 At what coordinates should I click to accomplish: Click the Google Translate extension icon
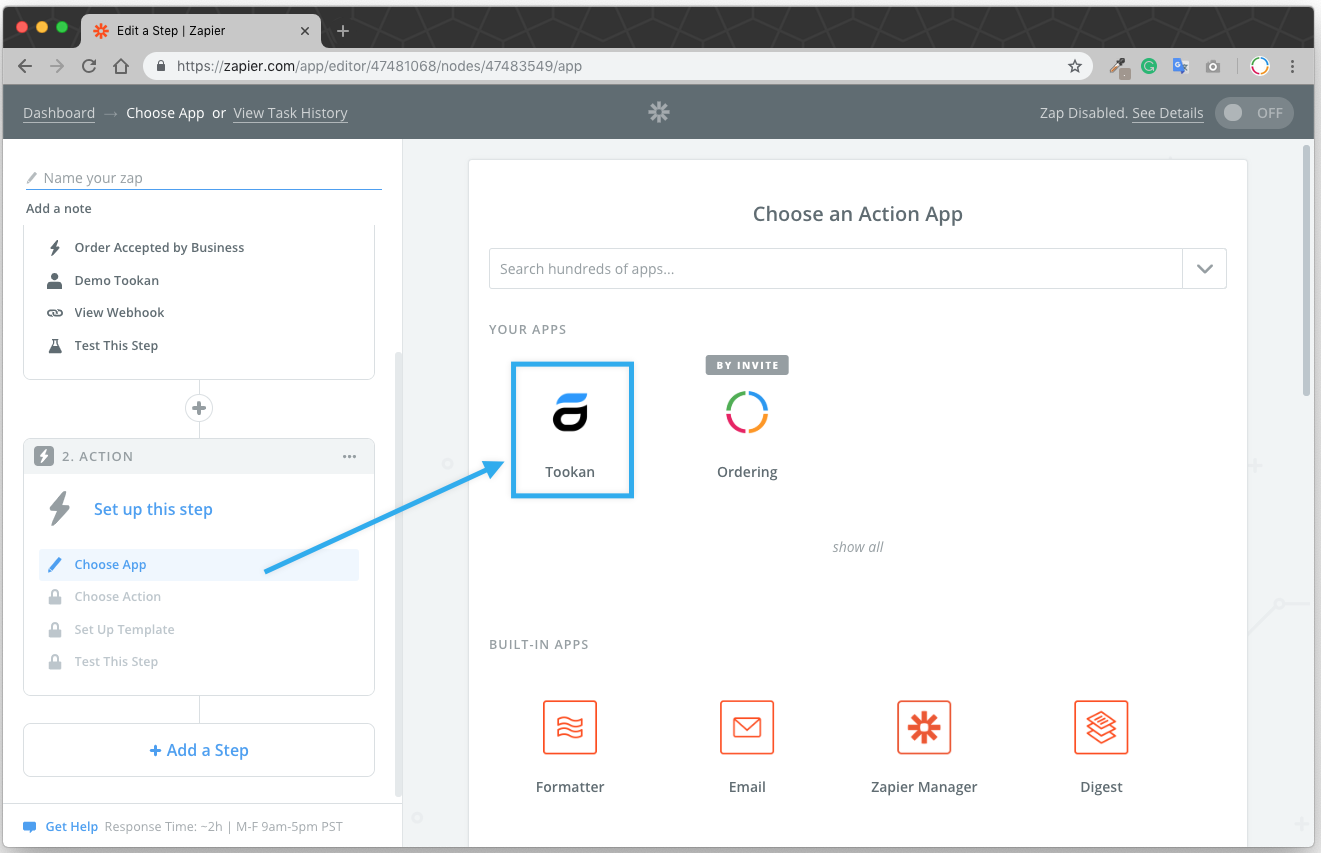click(1181, 66)
